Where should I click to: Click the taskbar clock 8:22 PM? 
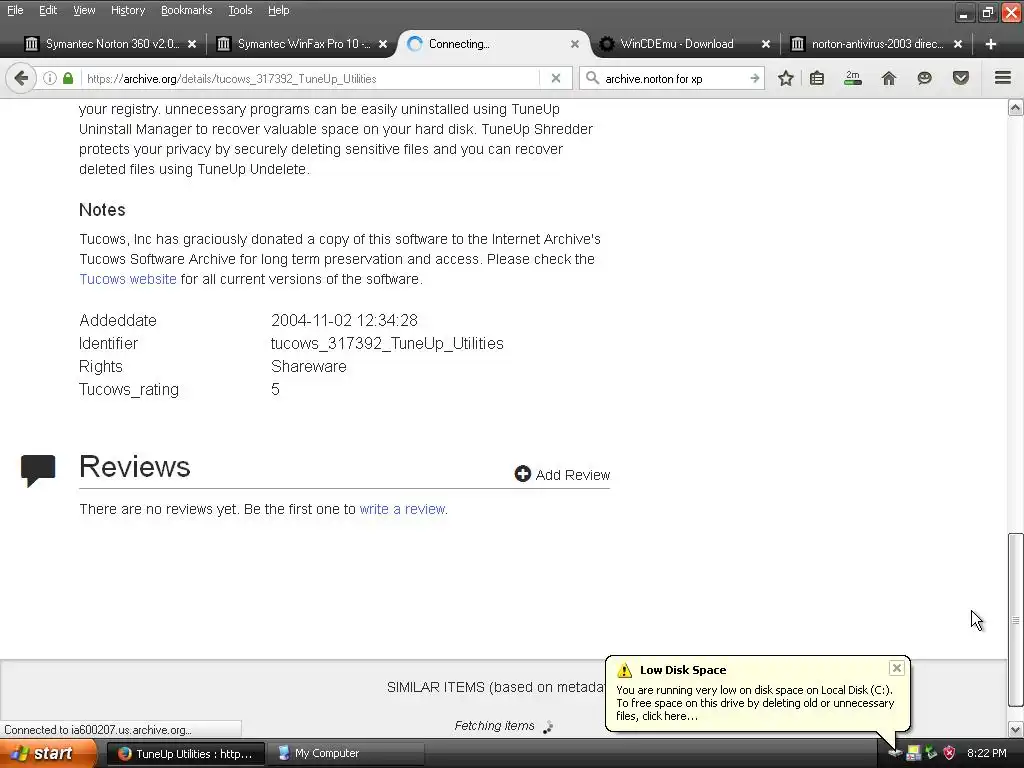point(986,753)
